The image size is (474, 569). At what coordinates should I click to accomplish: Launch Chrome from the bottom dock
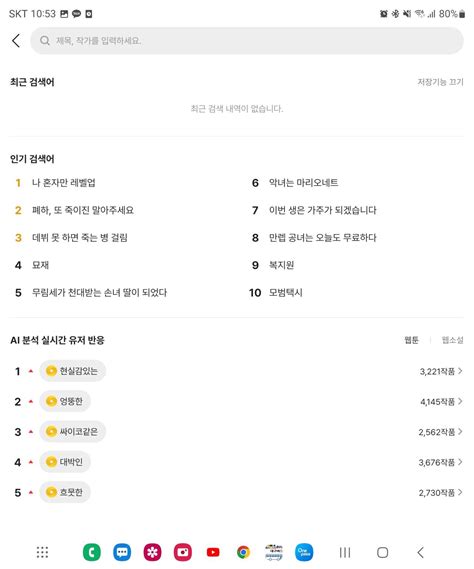(x=244, y=552)
